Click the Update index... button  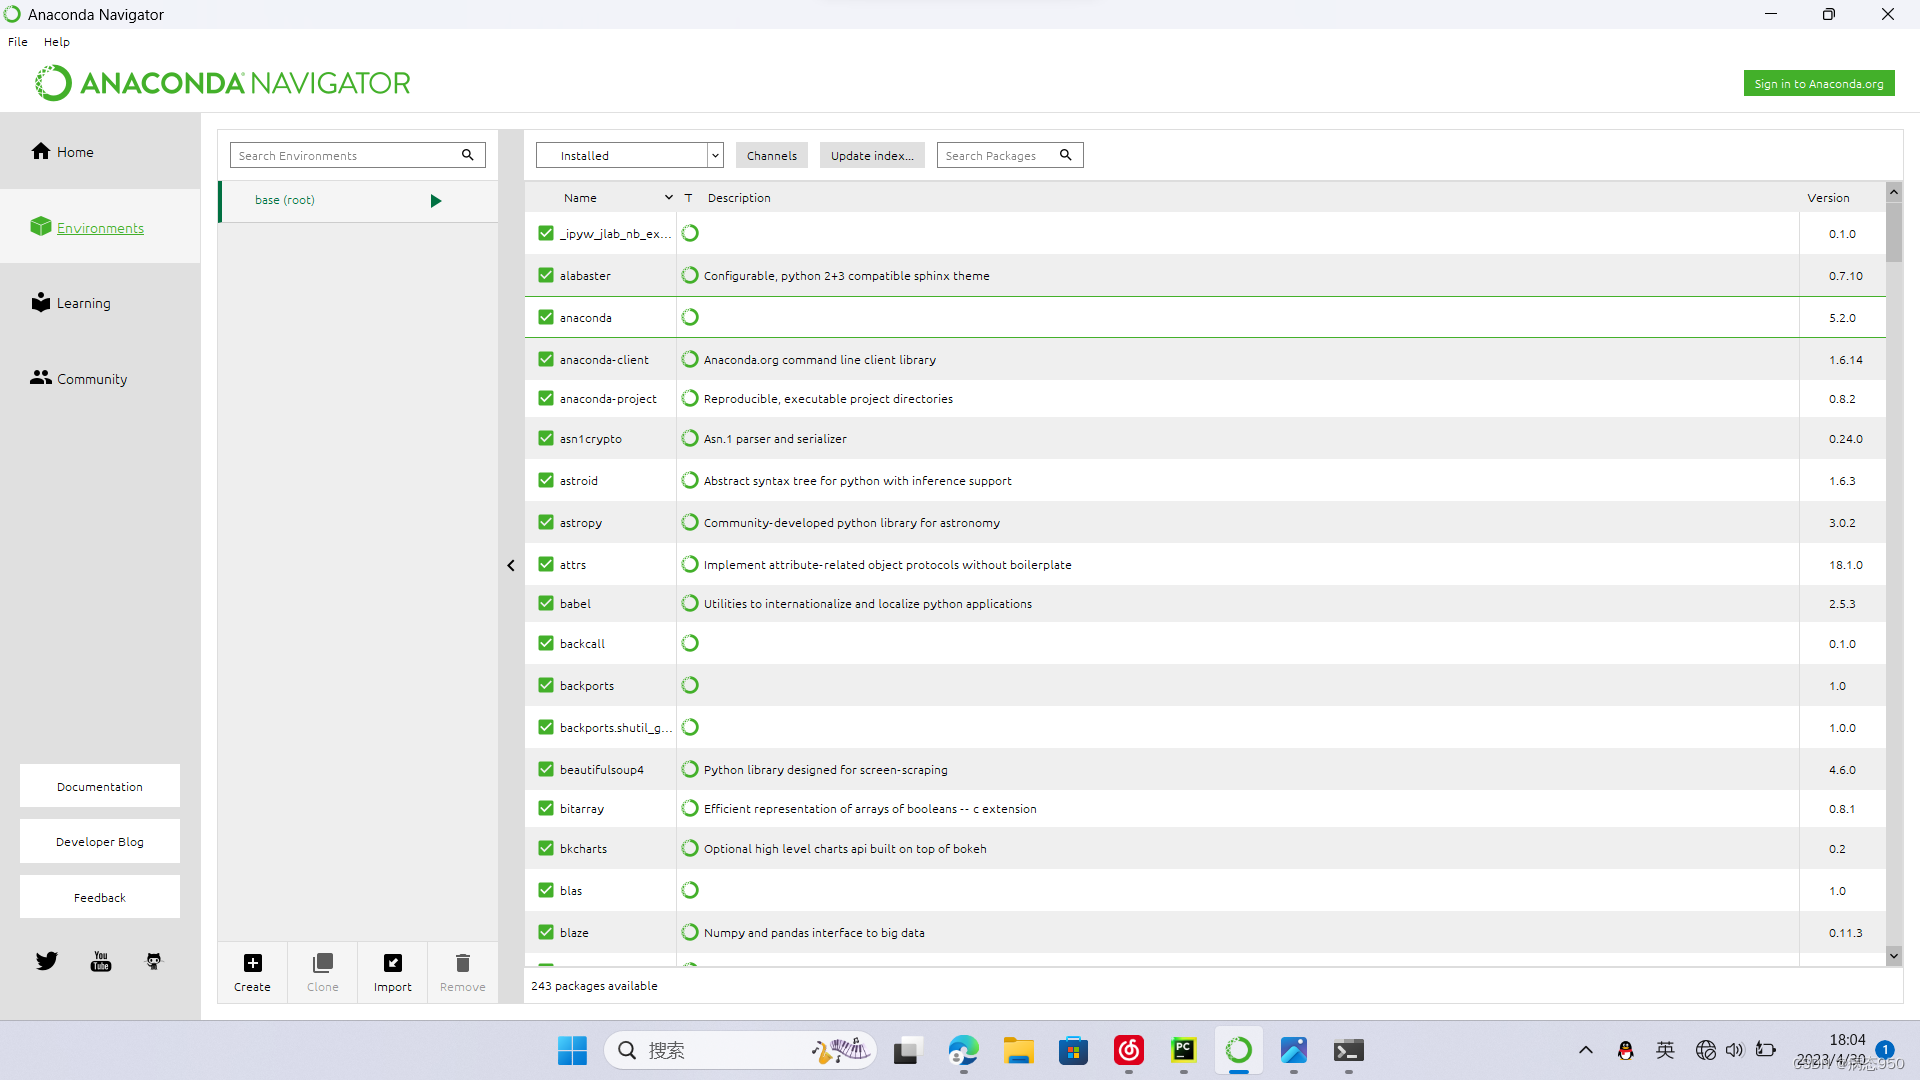871,155
